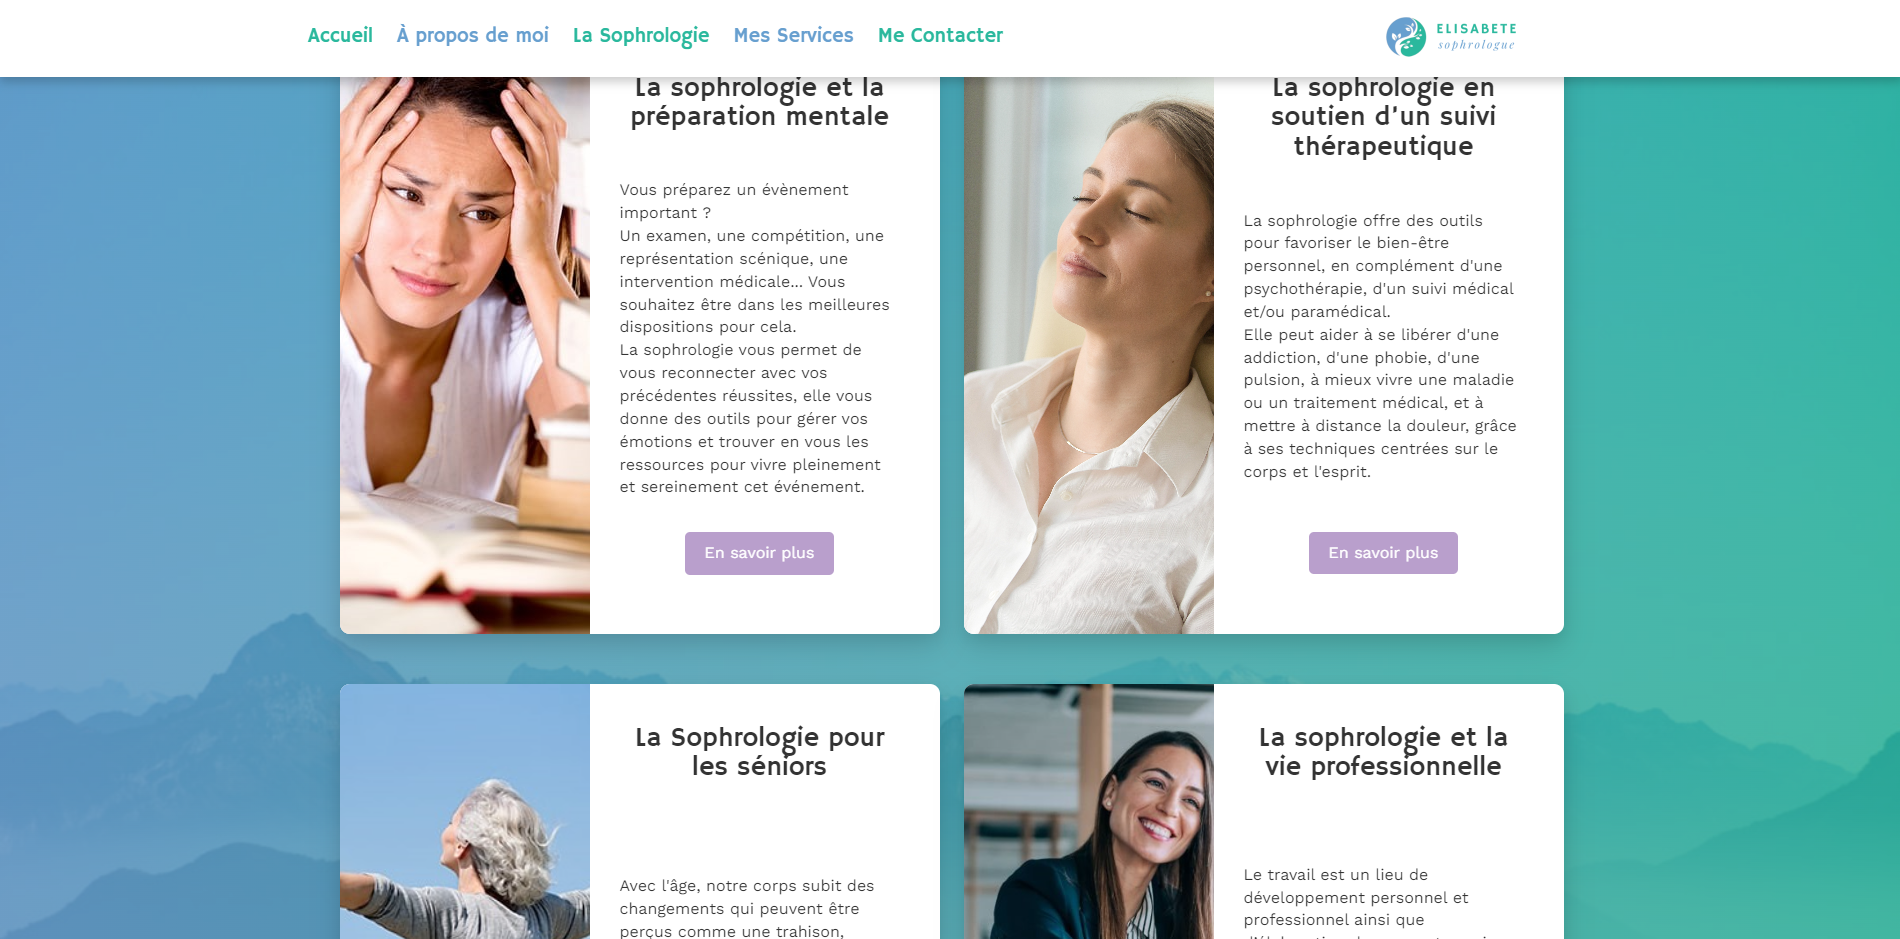Click heading La sophrologie en soutien d'un suivi thérapeutique

[x=1383, y=117]
